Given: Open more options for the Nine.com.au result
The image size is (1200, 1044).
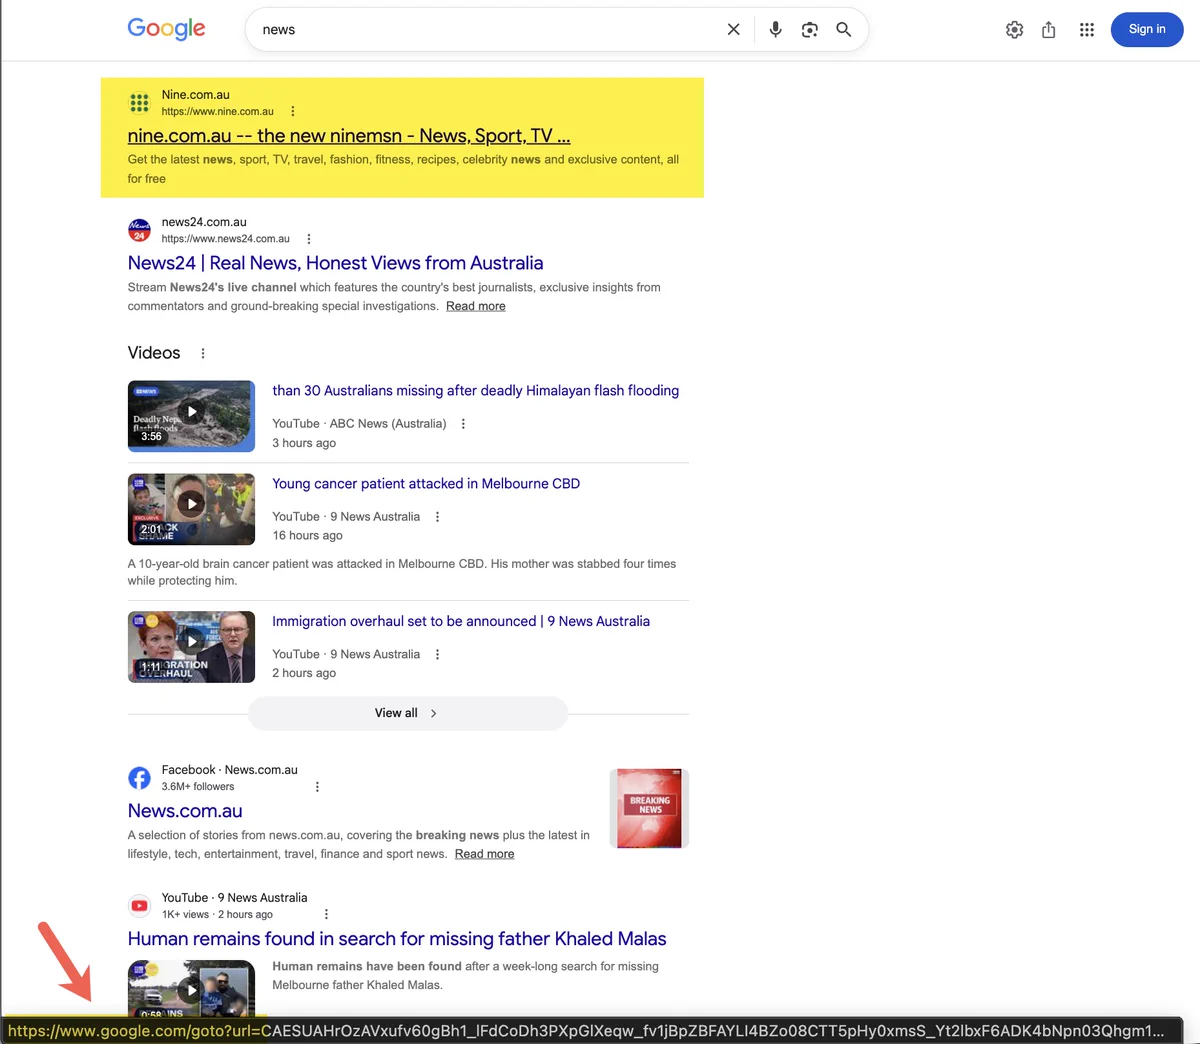Looking at the screenshot, I should [292, 112].
